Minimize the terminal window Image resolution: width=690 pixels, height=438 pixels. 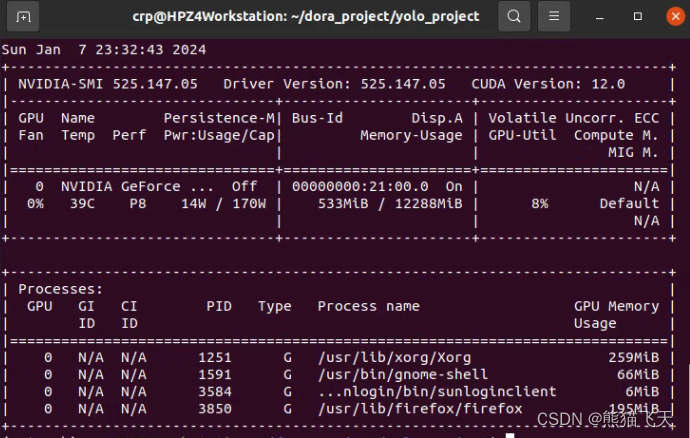tap(599, 17)
